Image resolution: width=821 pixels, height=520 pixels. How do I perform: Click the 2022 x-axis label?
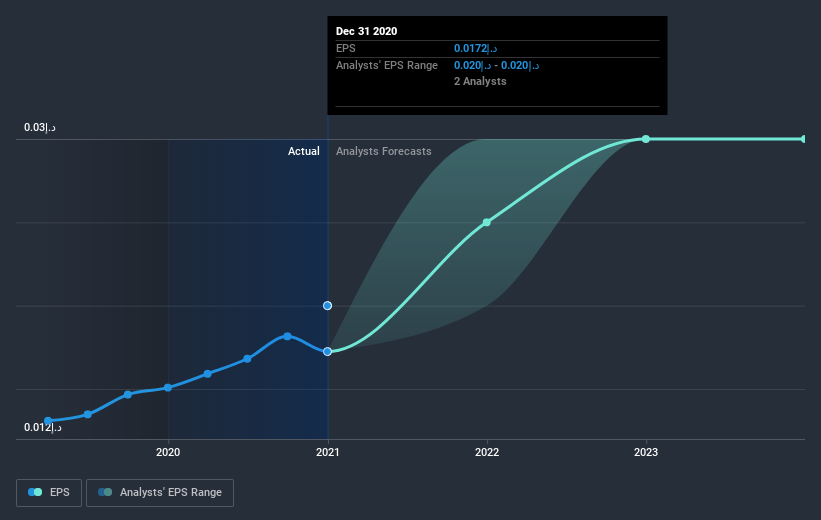point(487,452)
